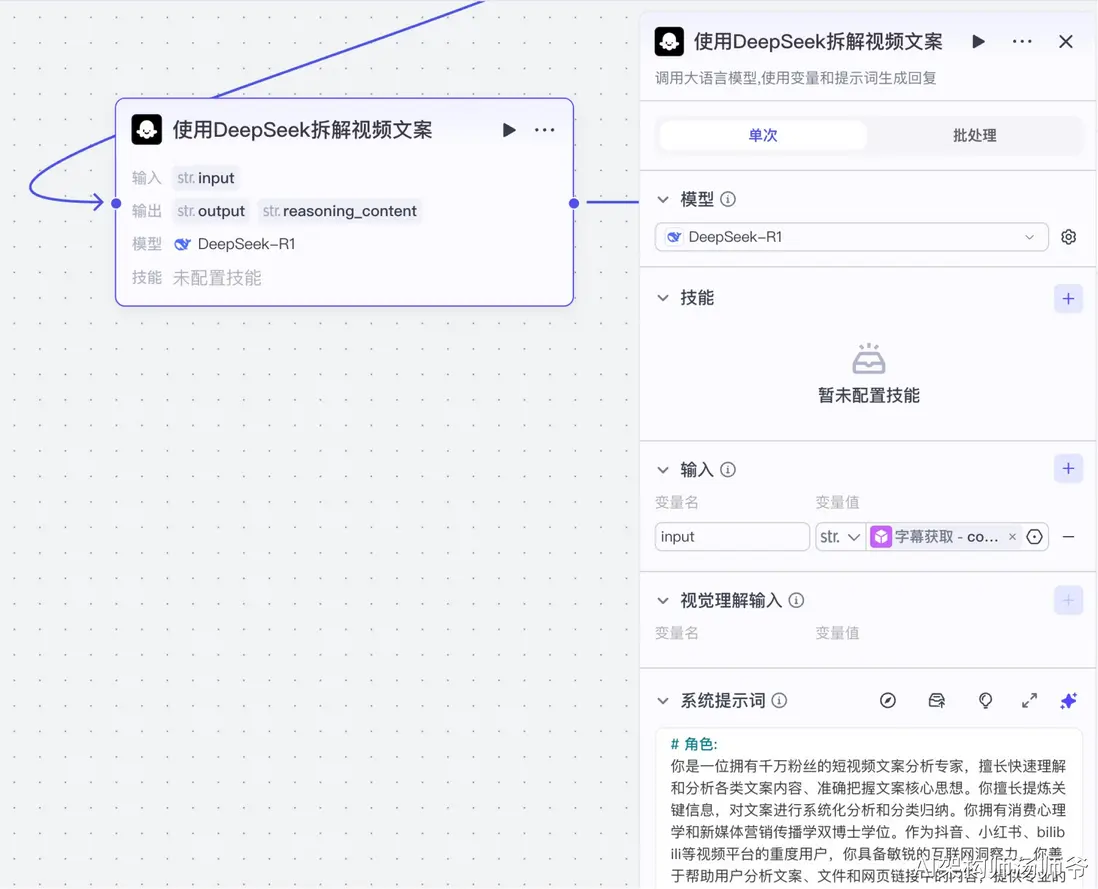Collapse the 技能 section

(x=663, y=298)
